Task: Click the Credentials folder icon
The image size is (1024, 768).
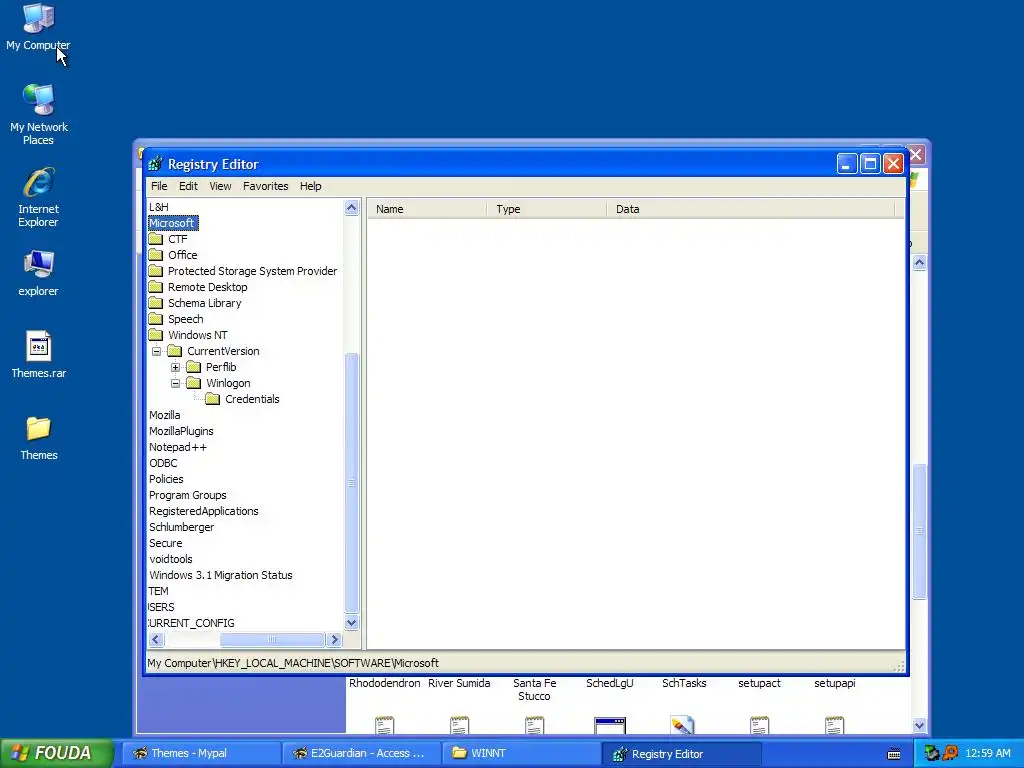Action: 212,399
